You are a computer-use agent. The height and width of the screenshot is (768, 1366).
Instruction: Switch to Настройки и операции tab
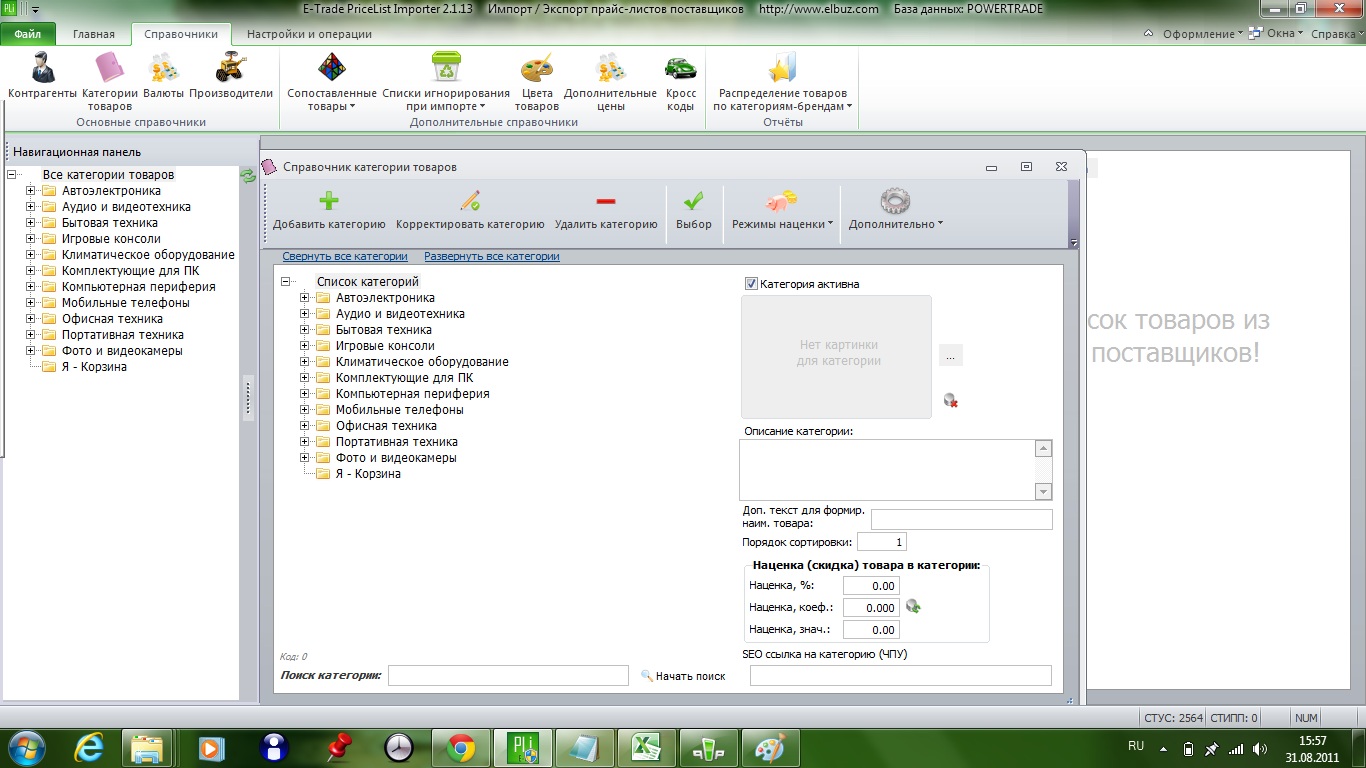pos(309,34)
